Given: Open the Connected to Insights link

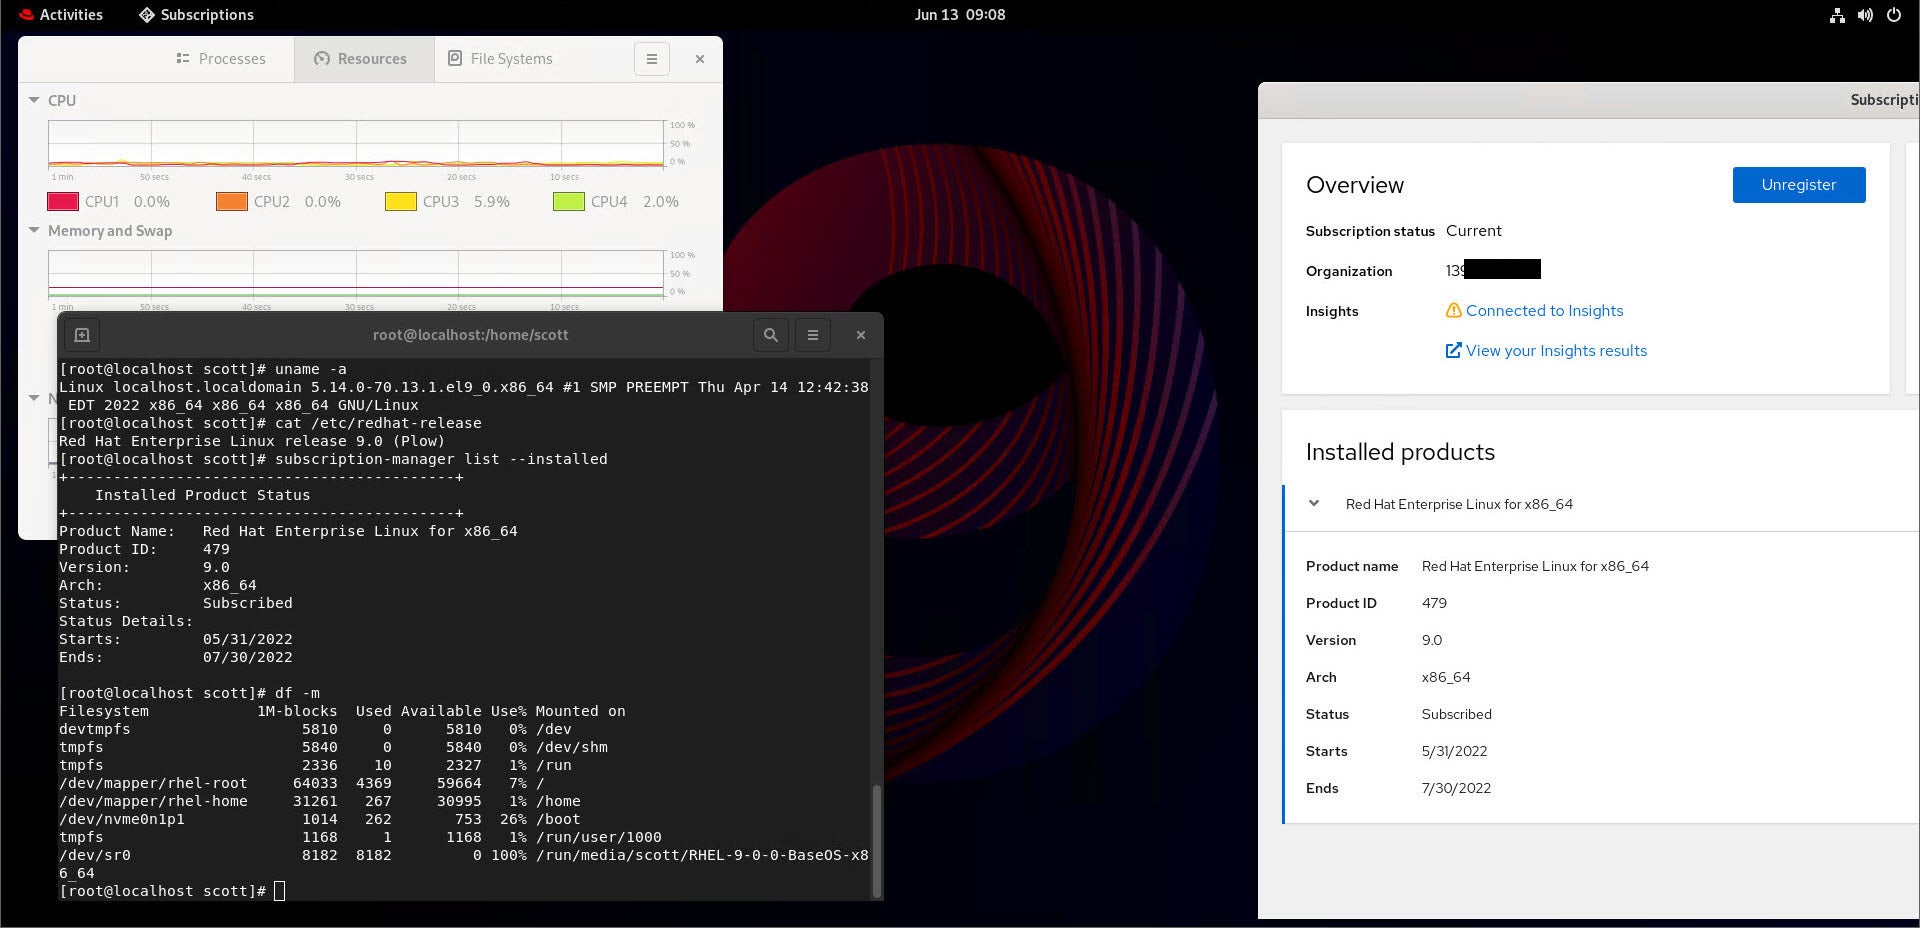Looking at the screenshot, I should click(x=1544, y=311).
